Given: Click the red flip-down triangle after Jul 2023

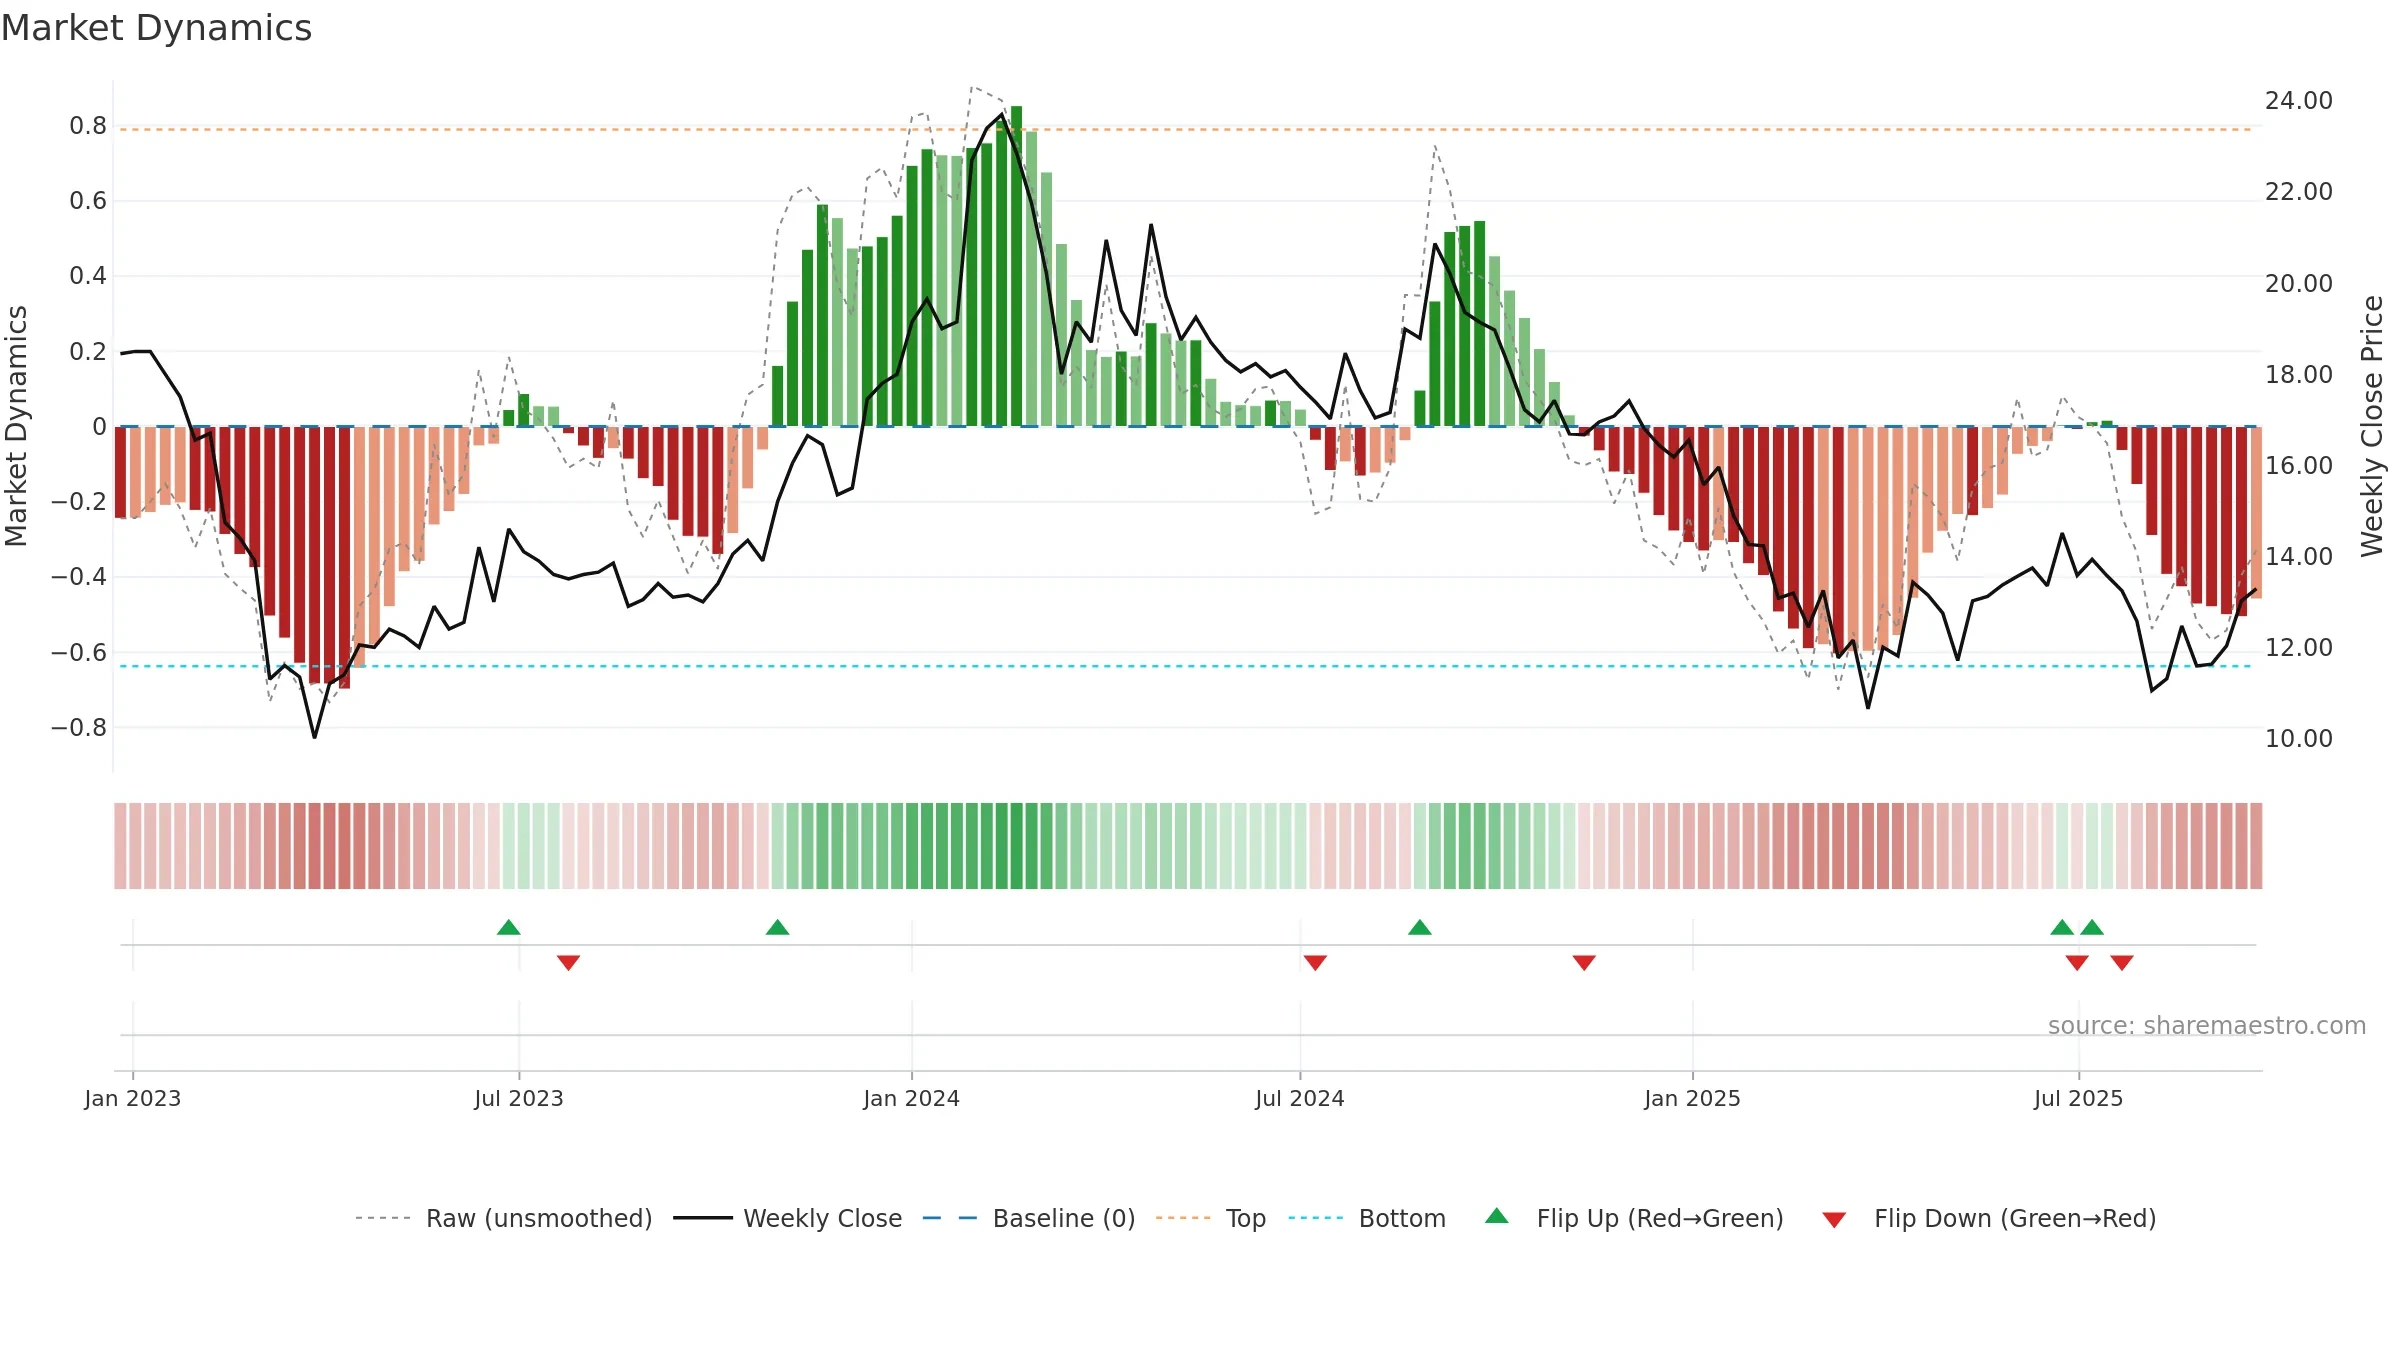Looking at the screenshot, I should [568, 962].
